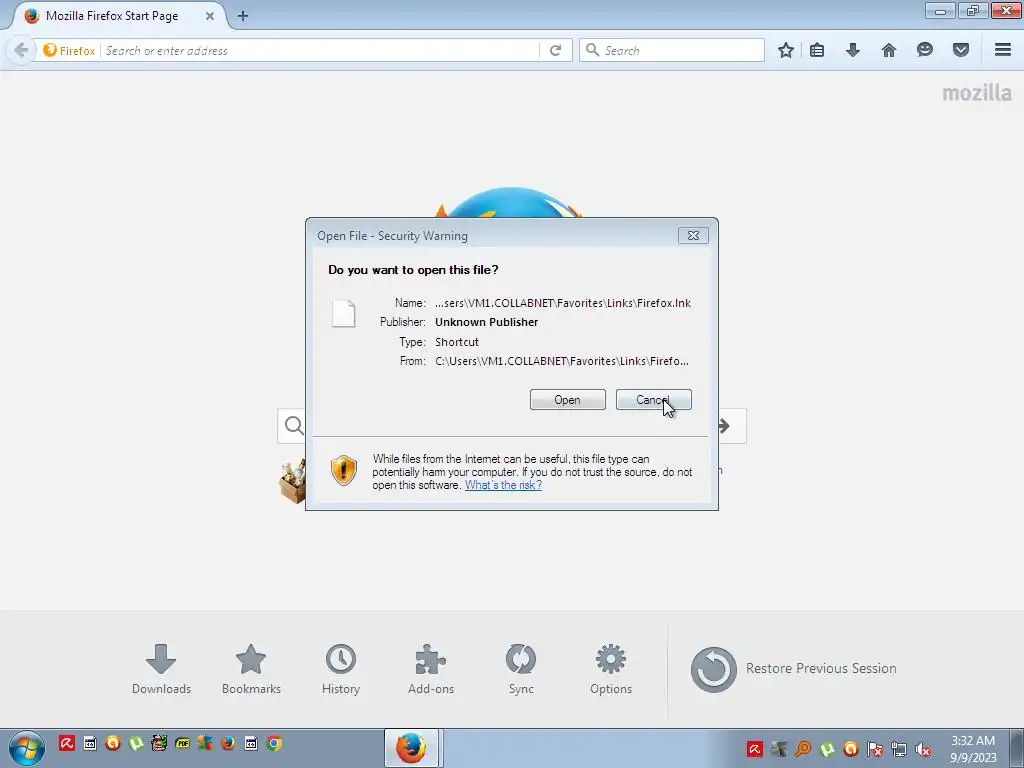
Task: Open the Windows Start menu orb
Action: pos(27,748)
